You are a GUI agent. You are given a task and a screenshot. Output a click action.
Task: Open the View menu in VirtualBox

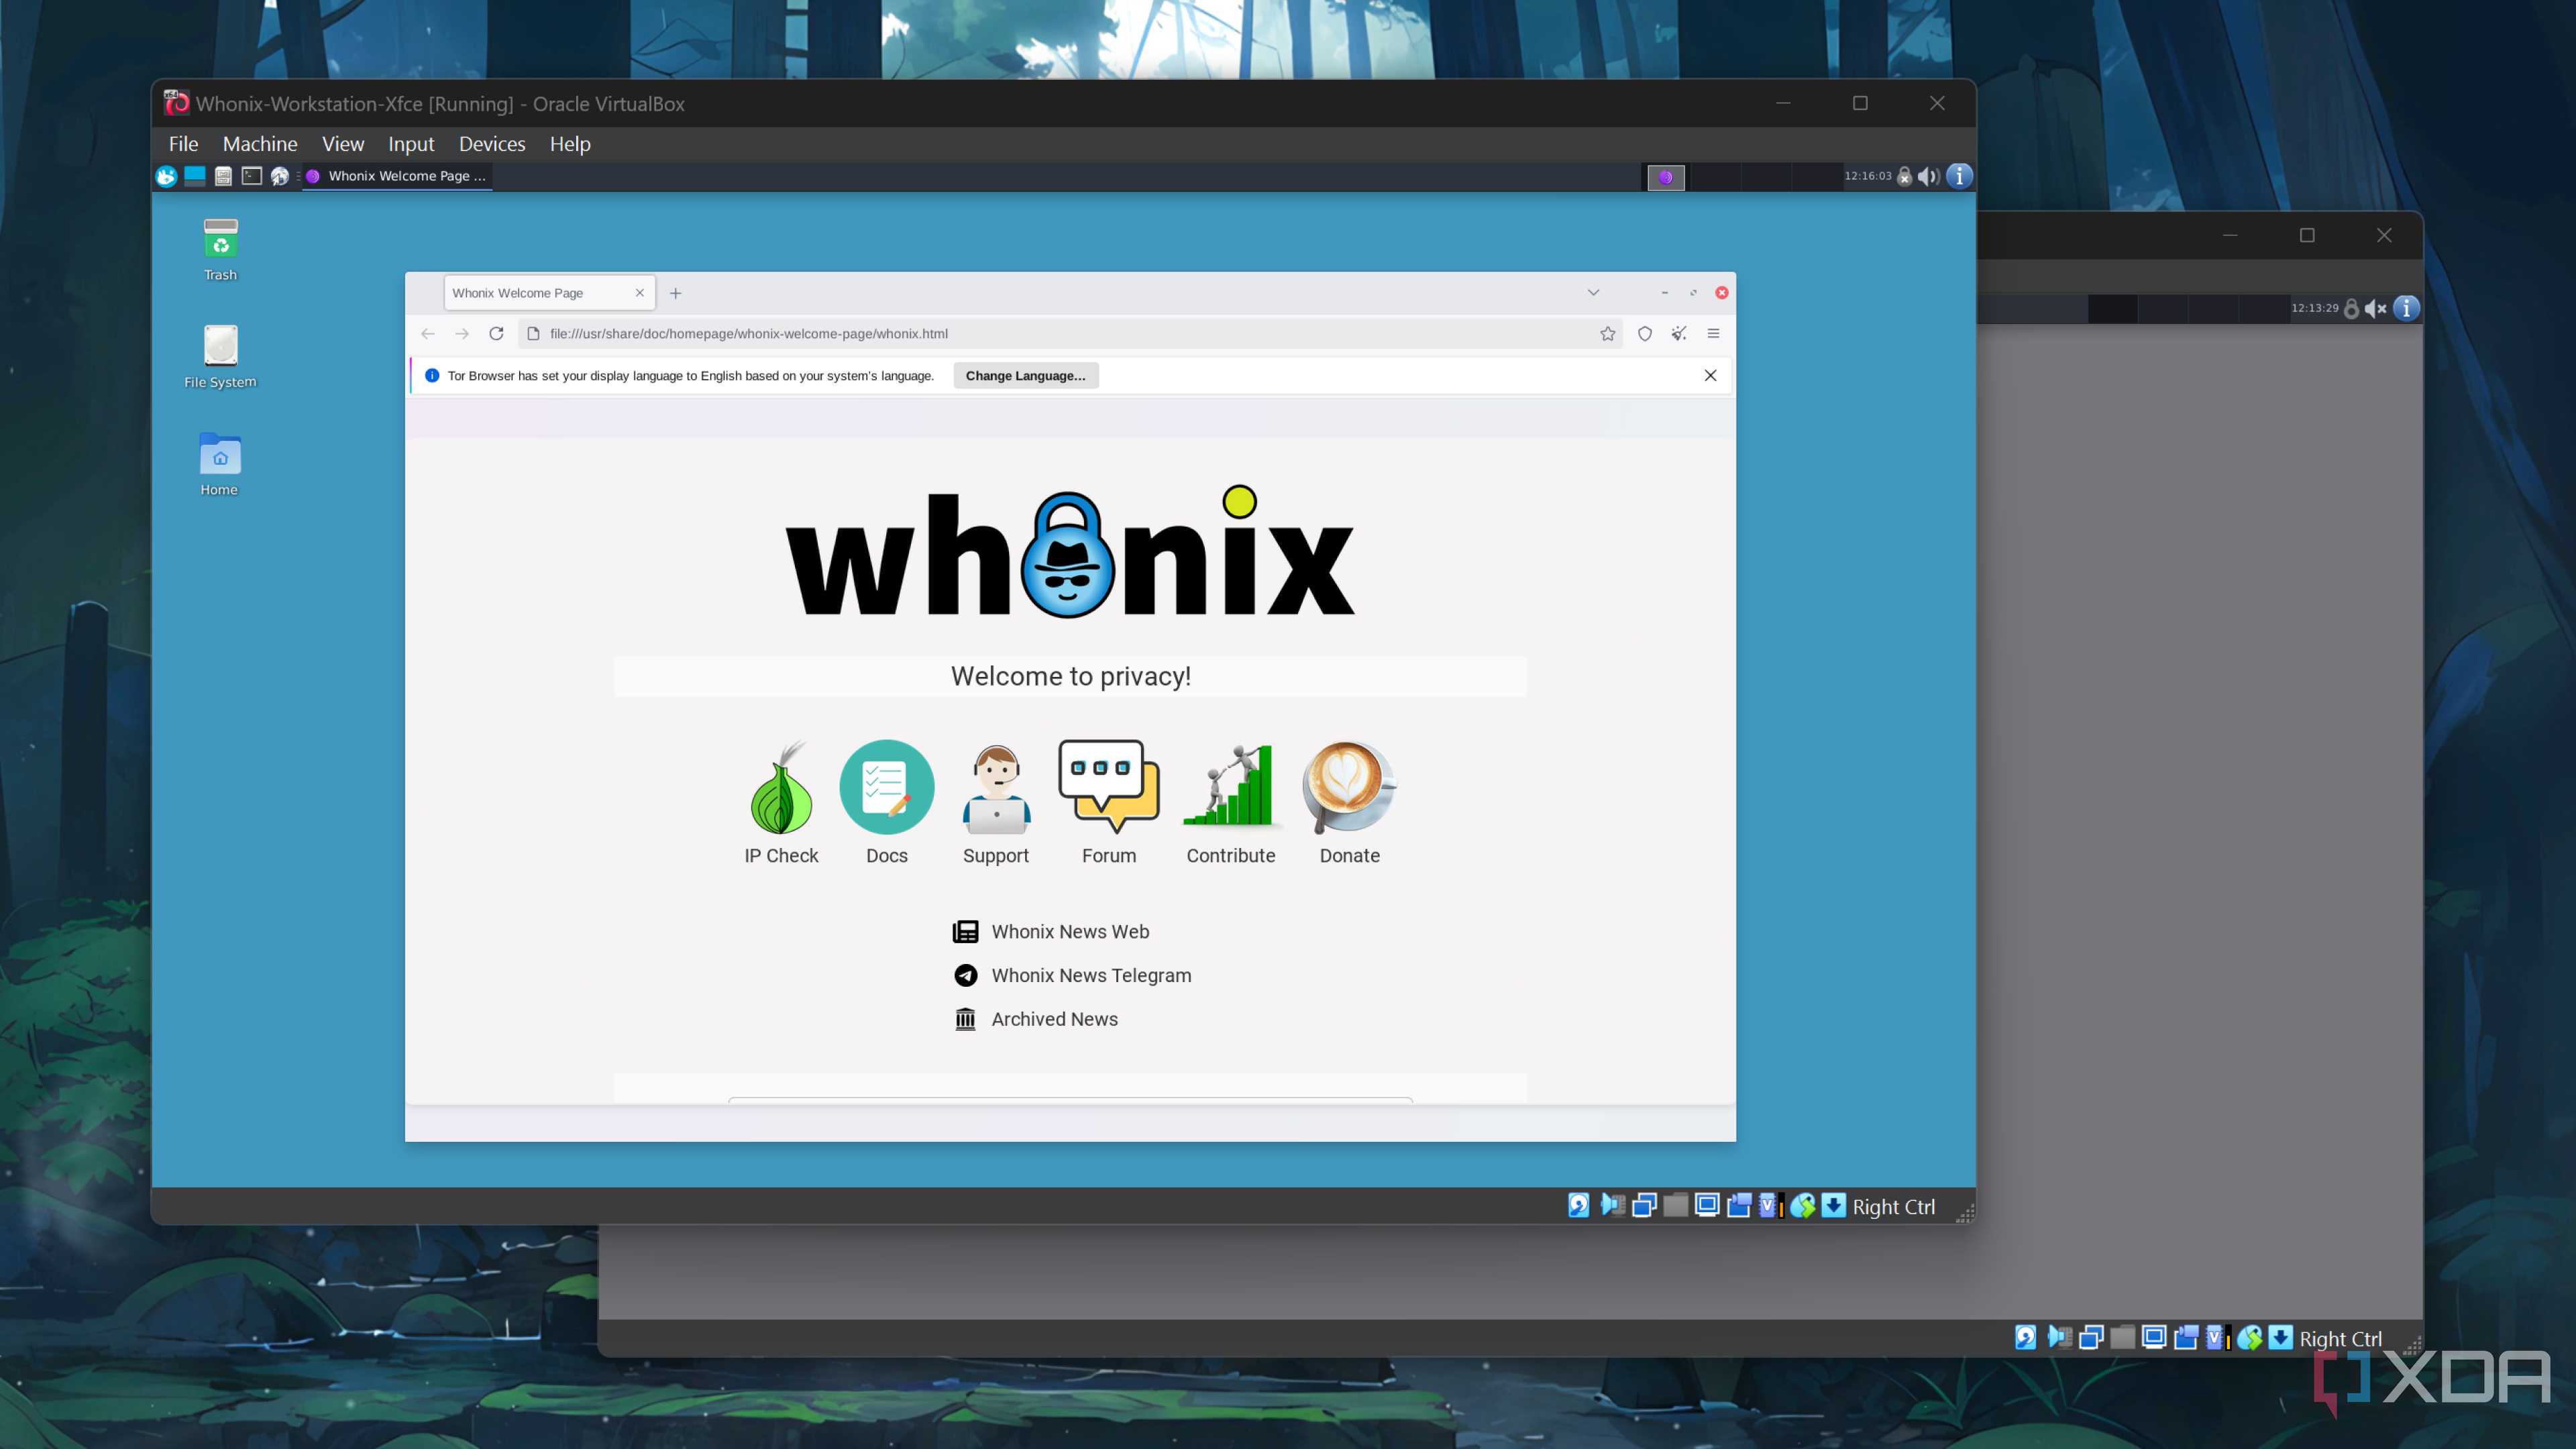coord(343,144)
